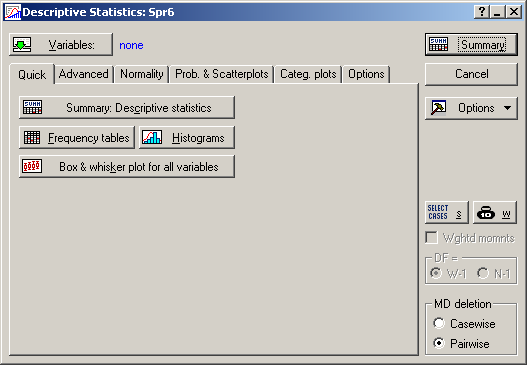Image resolution: width=527 pixels, height=365 pixels.
Task: Generate Histograms
Action: pos(187,138)
